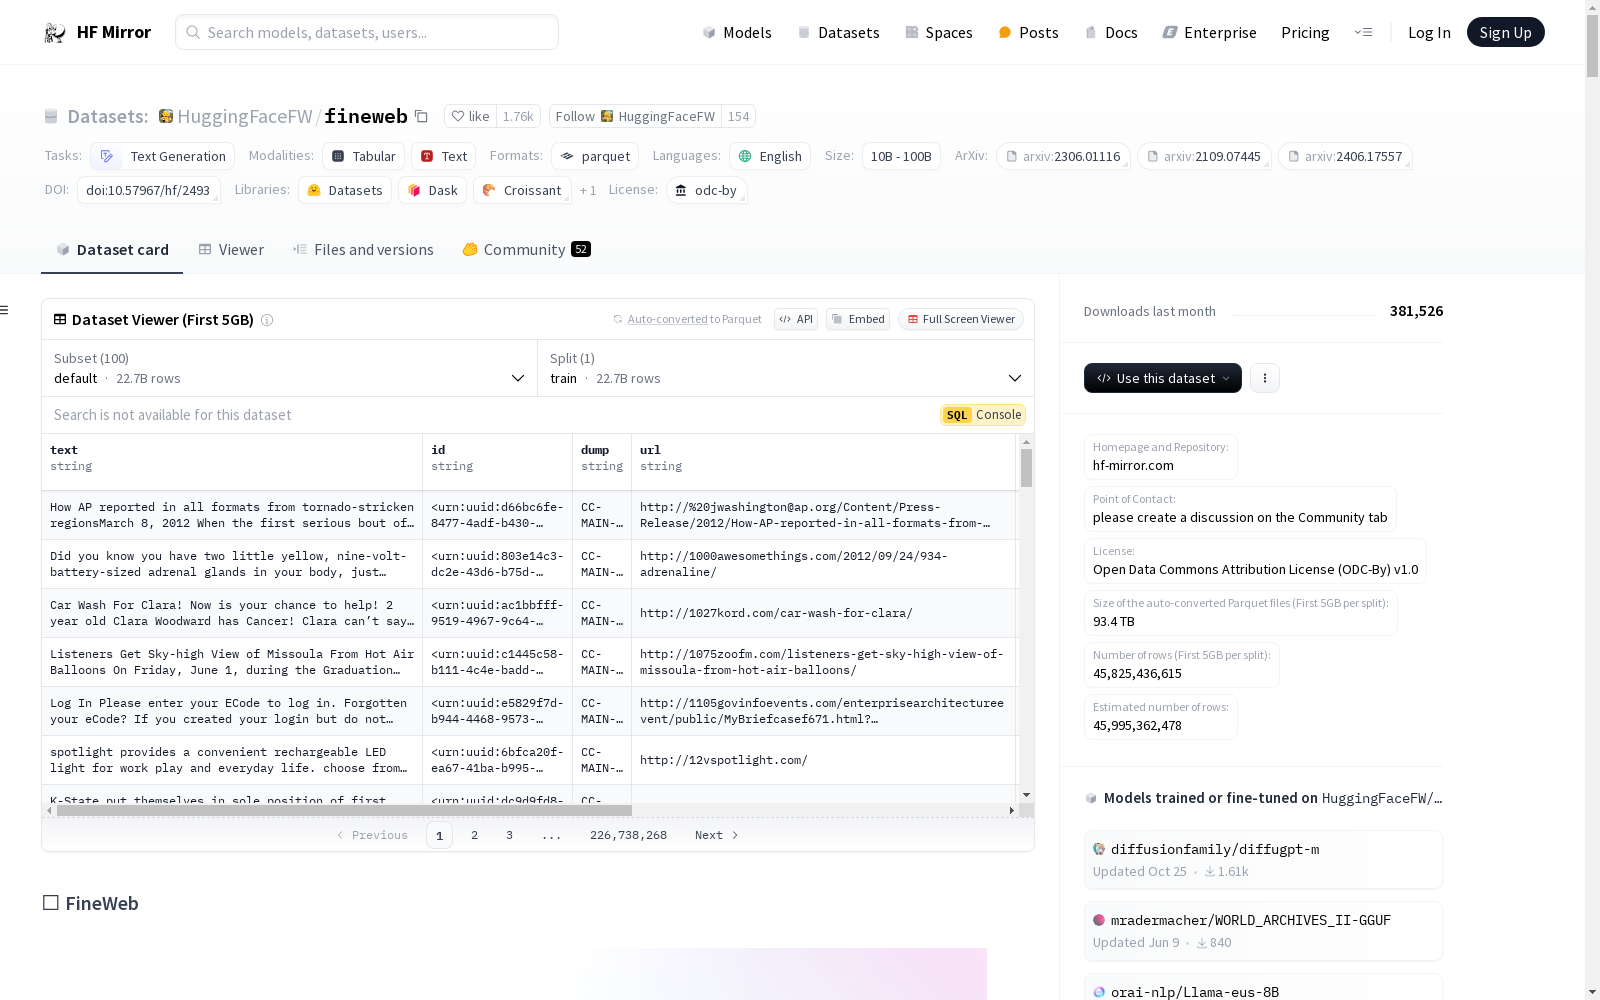Go to page 2 of the table
This screenshot has width=1600, height=1000.
(x=475, y=836)
